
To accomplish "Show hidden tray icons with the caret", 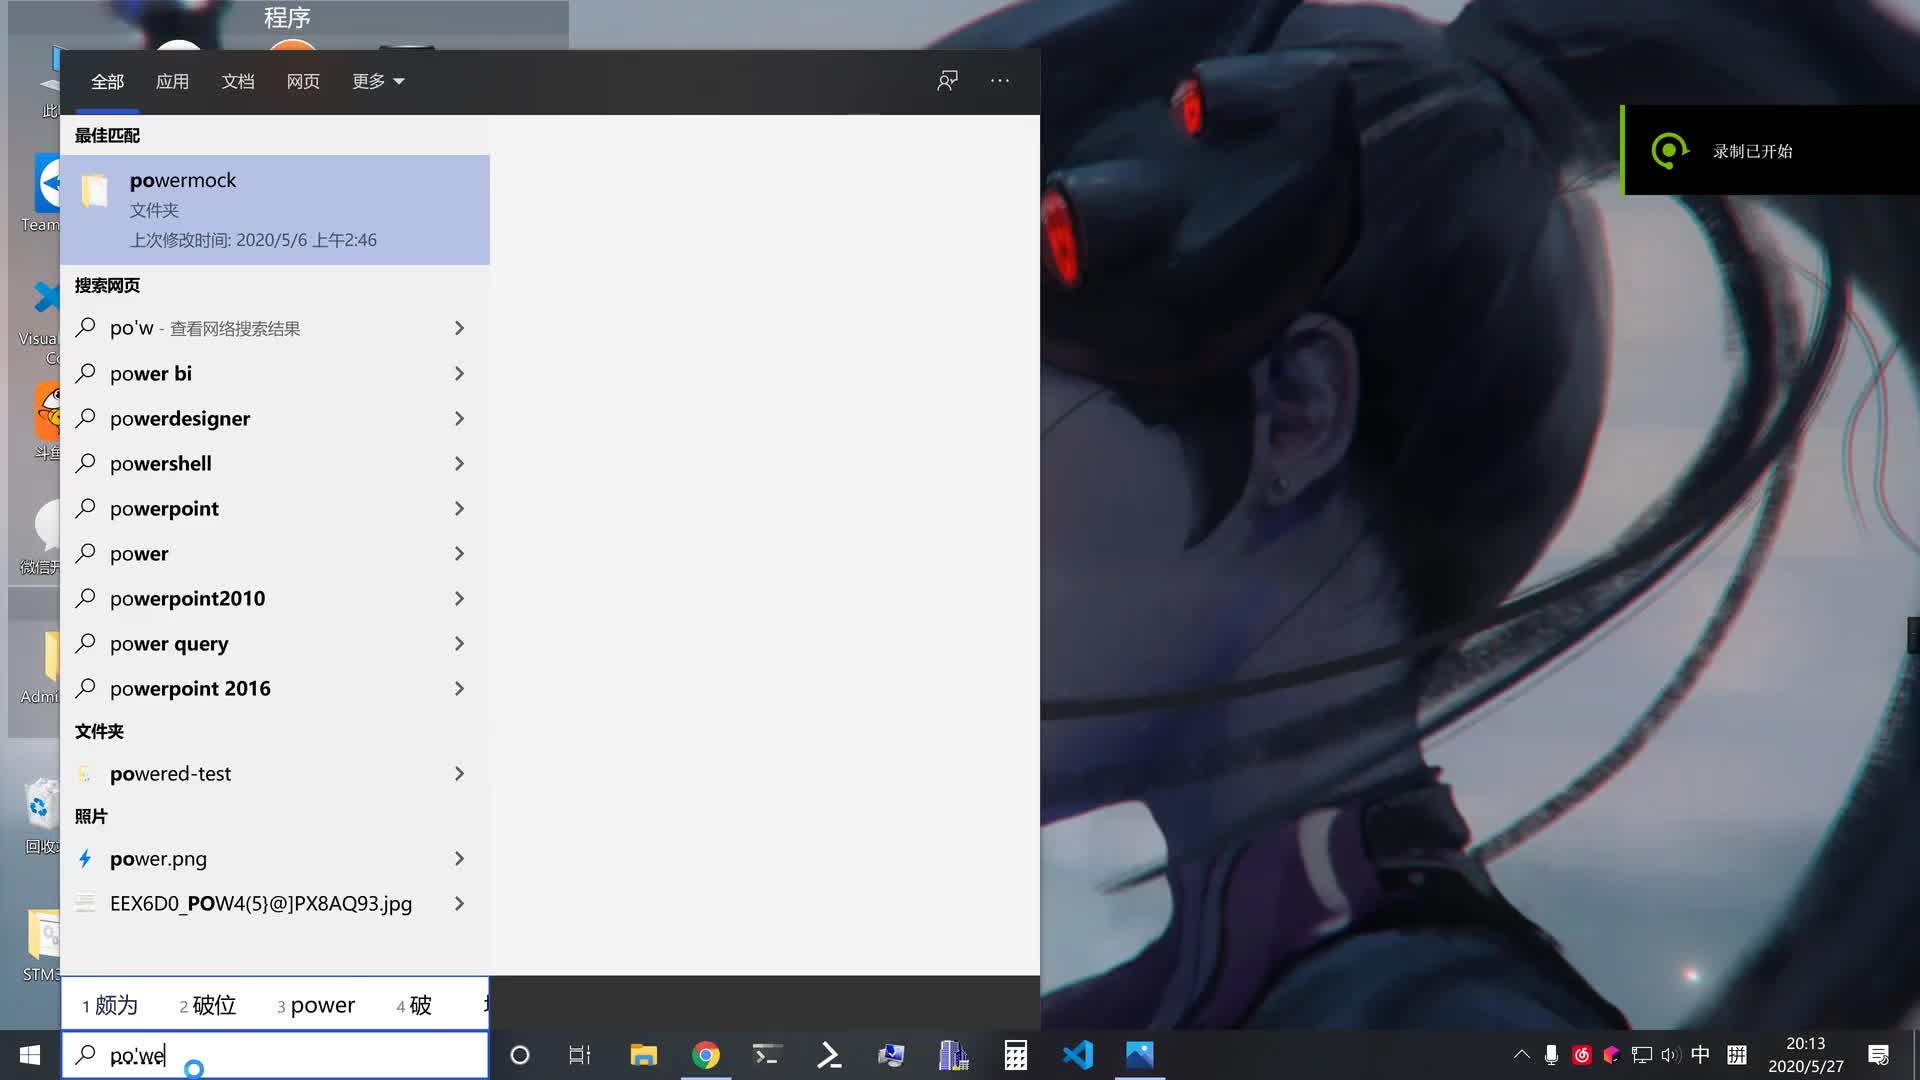I will 1521,1055.
